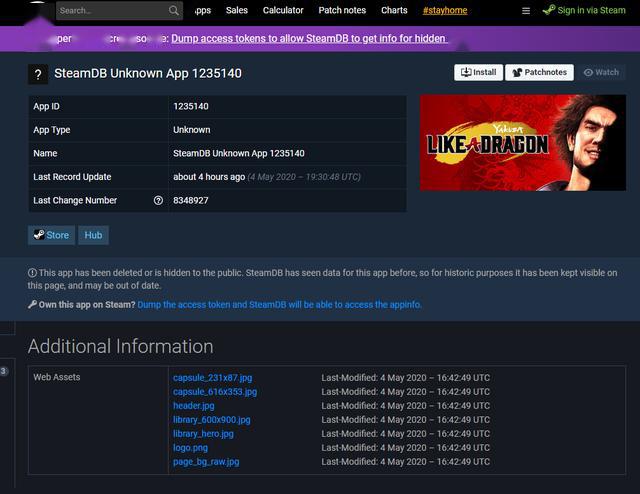The height and width of the screenshot is (494, 640).
Task: Click the Steam icon on Store button
Action: [39, 235]
